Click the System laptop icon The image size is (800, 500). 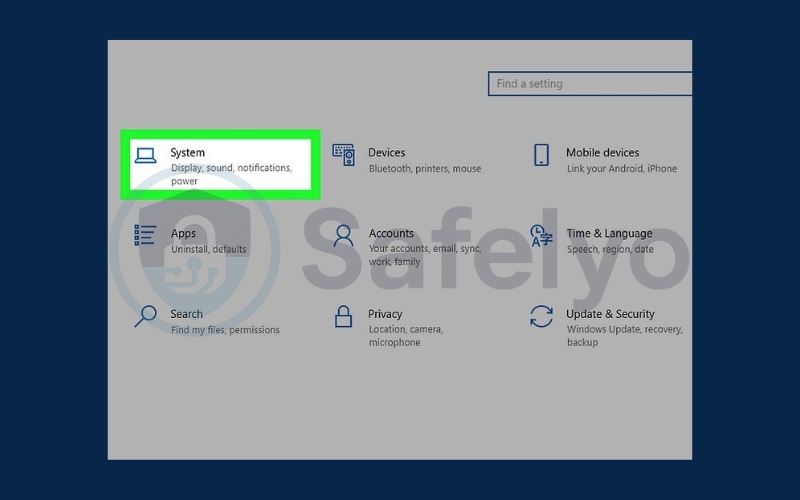click(x=146, y=155)
